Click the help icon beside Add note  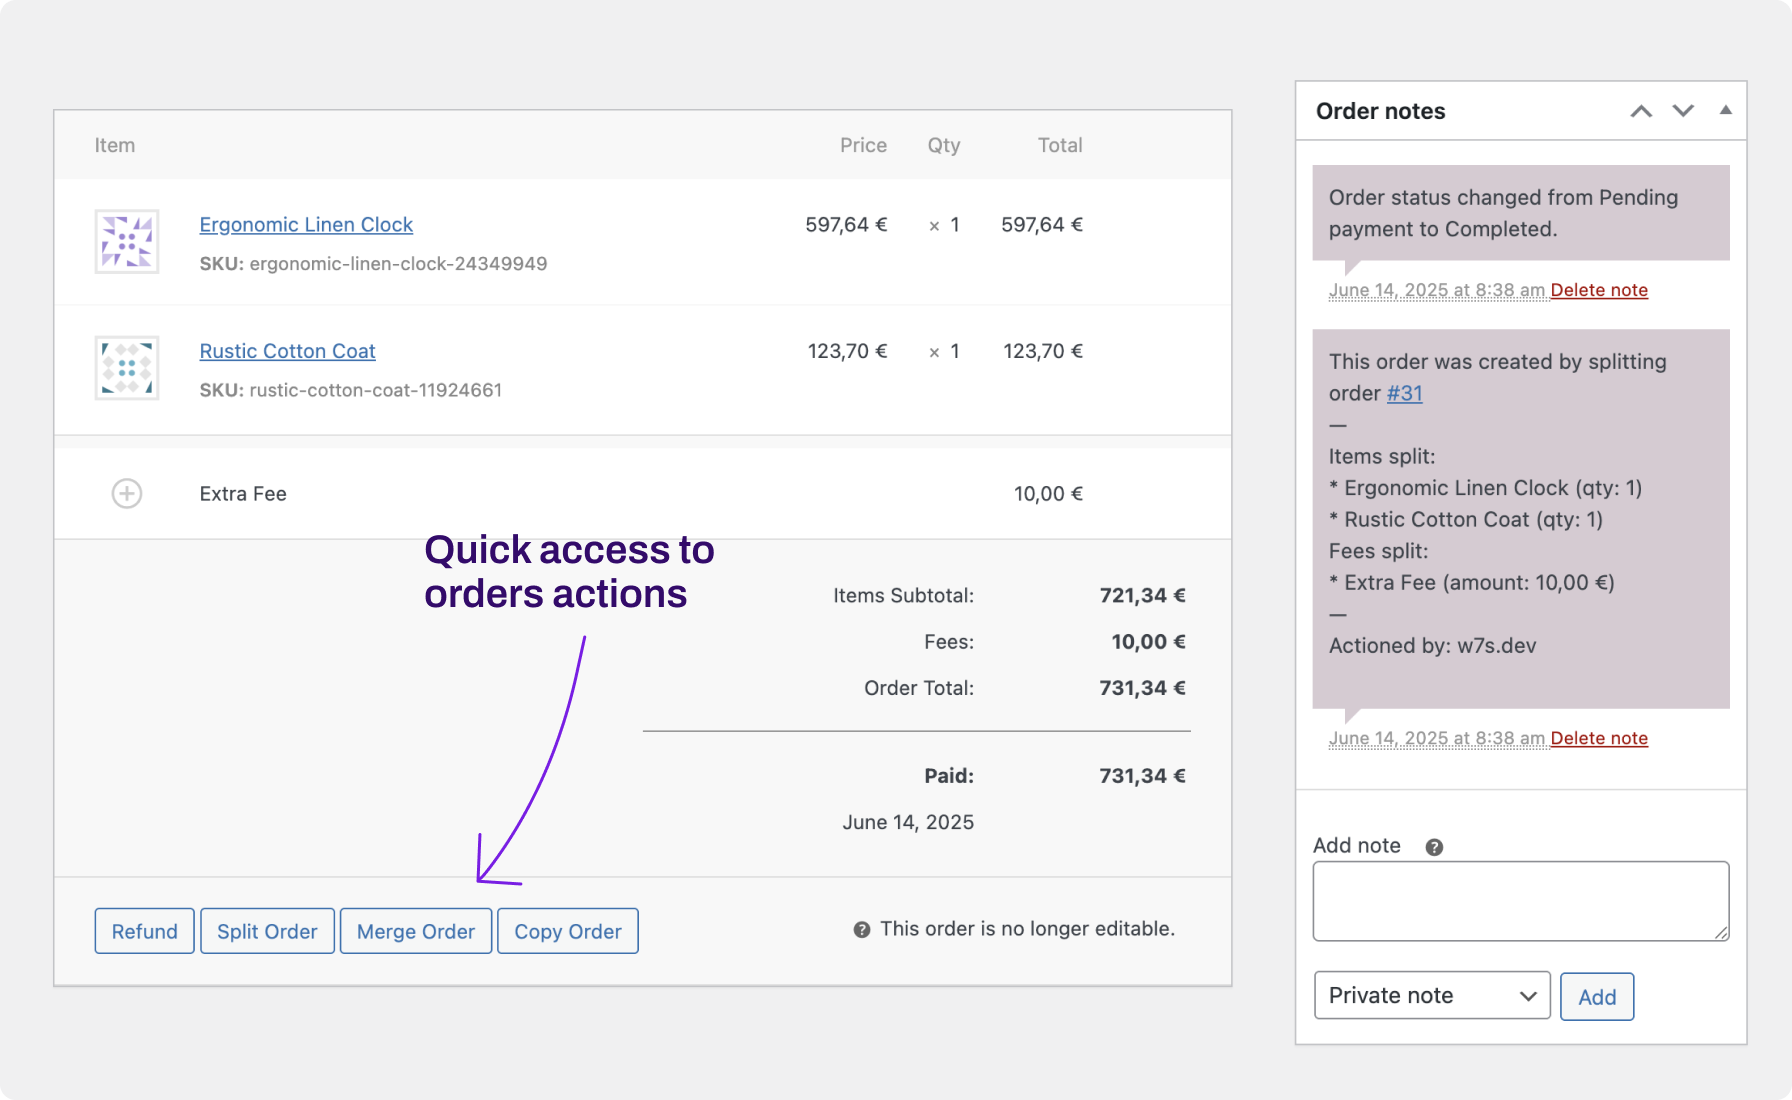1434,846
